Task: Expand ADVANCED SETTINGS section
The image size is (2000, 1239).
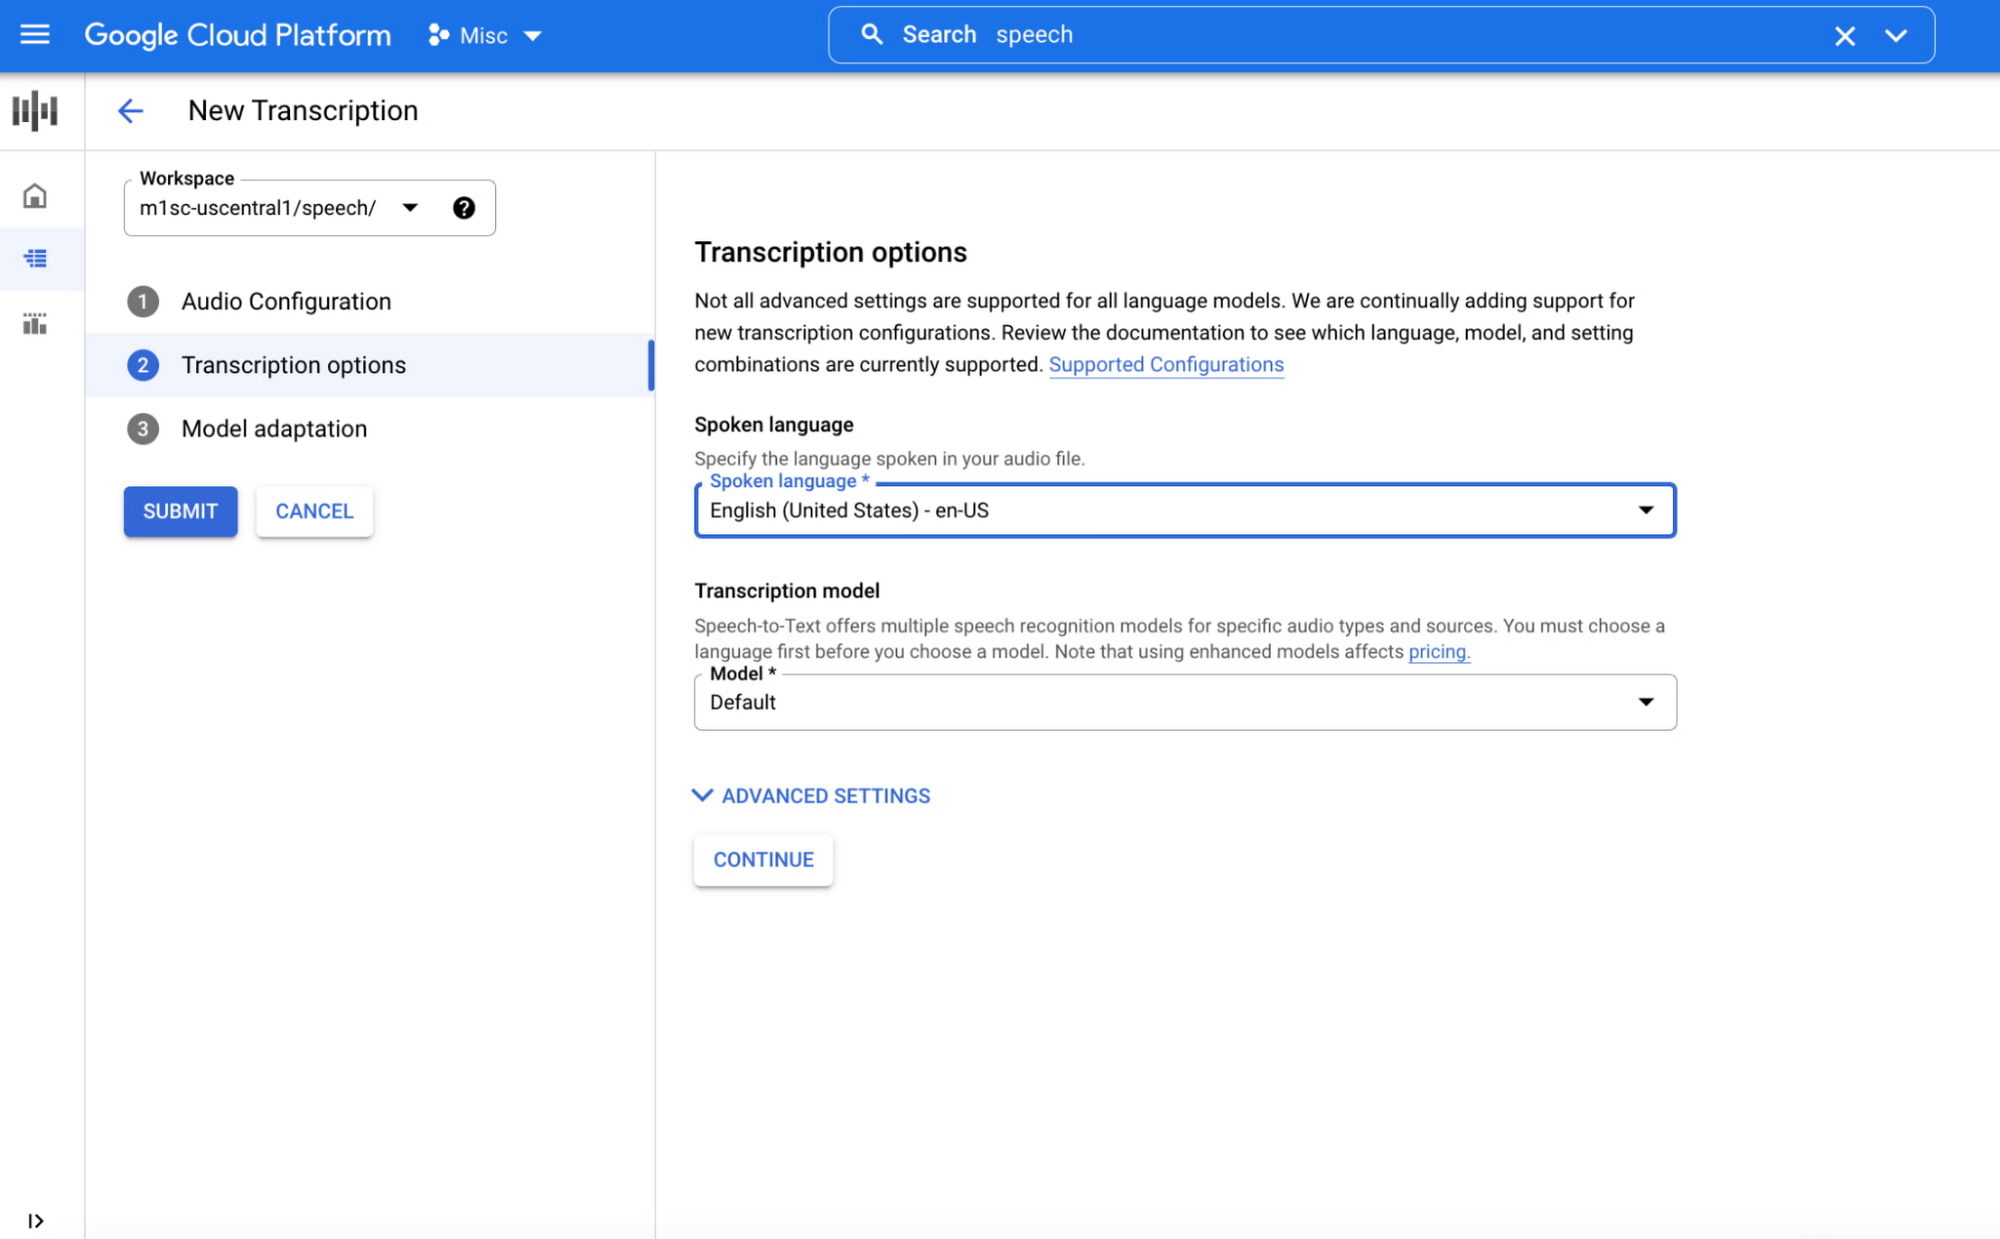Action: click(x=811, y=796)
